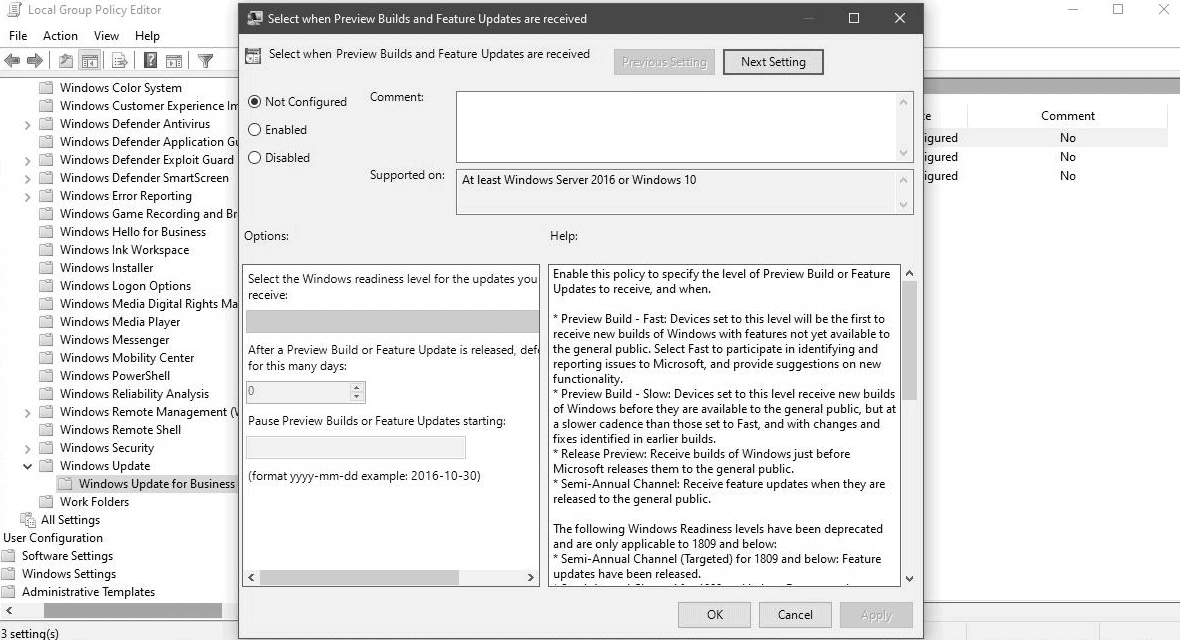Click the folder icon of Administrative Templates
Image resolution: width=1180 pixels, height=640 pixels.
[x=9, y=592]
